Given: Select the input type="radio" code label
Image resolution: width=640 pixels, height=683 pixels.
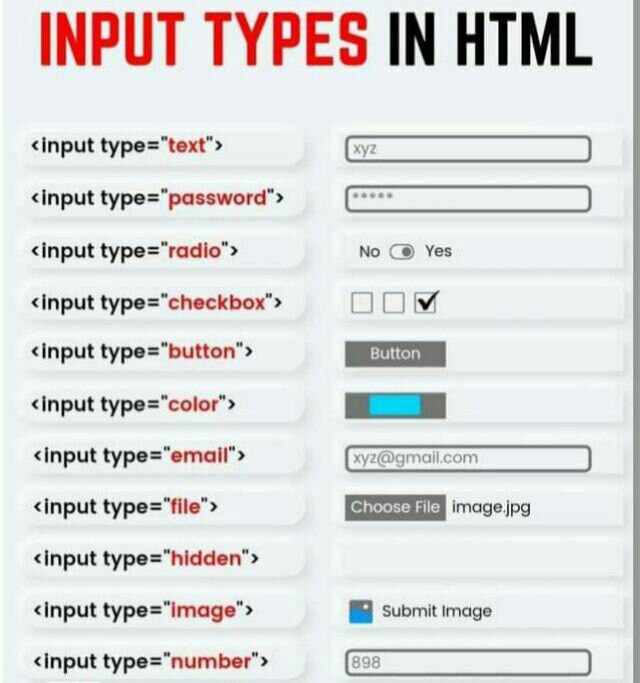Looking at the screenshot, I should [x=134, y=251].
